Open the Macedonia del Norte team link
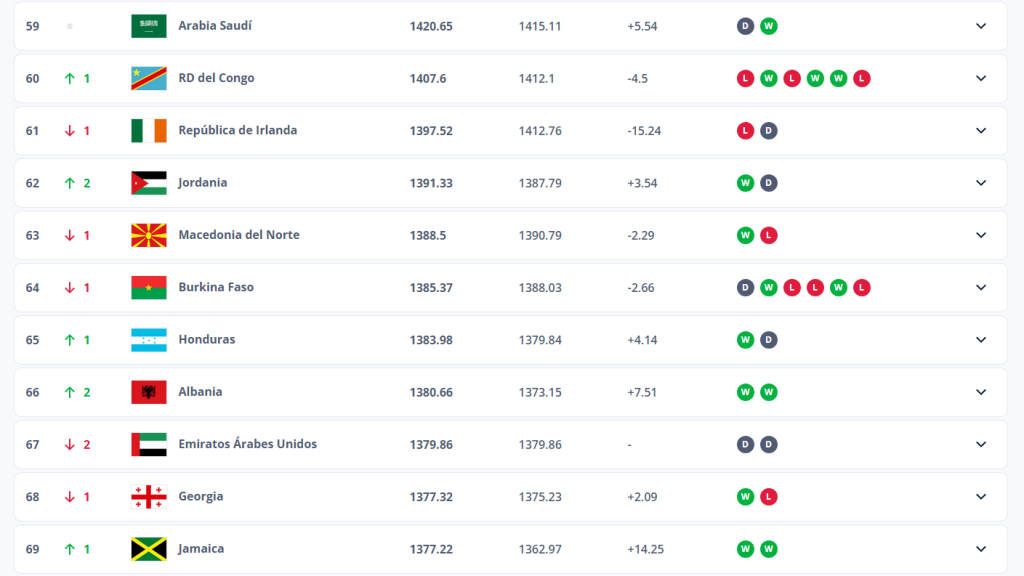 point(238,235)
